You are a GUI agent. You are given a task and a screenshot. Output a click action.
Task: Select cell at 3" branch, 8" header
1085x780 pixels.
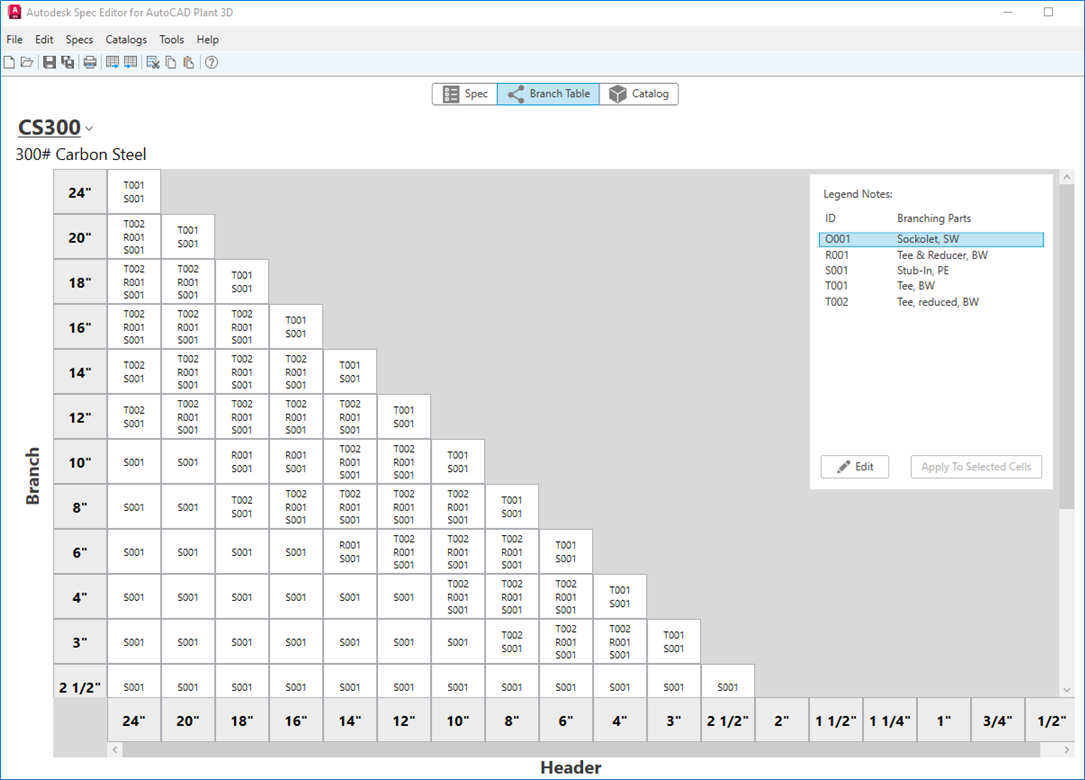point(512,642)
